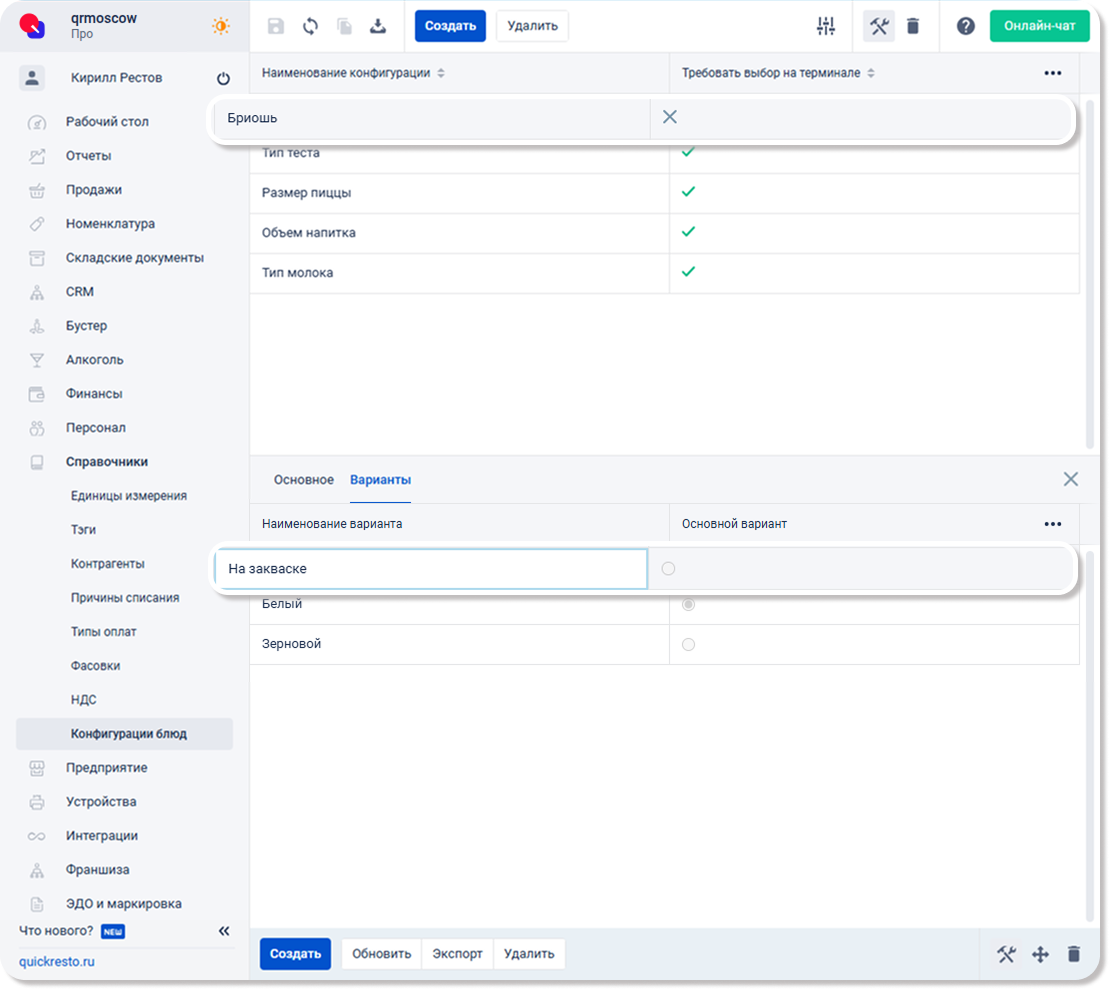The height and width of the screenshot is (989, 1109).
Task: Open the sliders filter settings icon
Action: [x=825, y=26]
